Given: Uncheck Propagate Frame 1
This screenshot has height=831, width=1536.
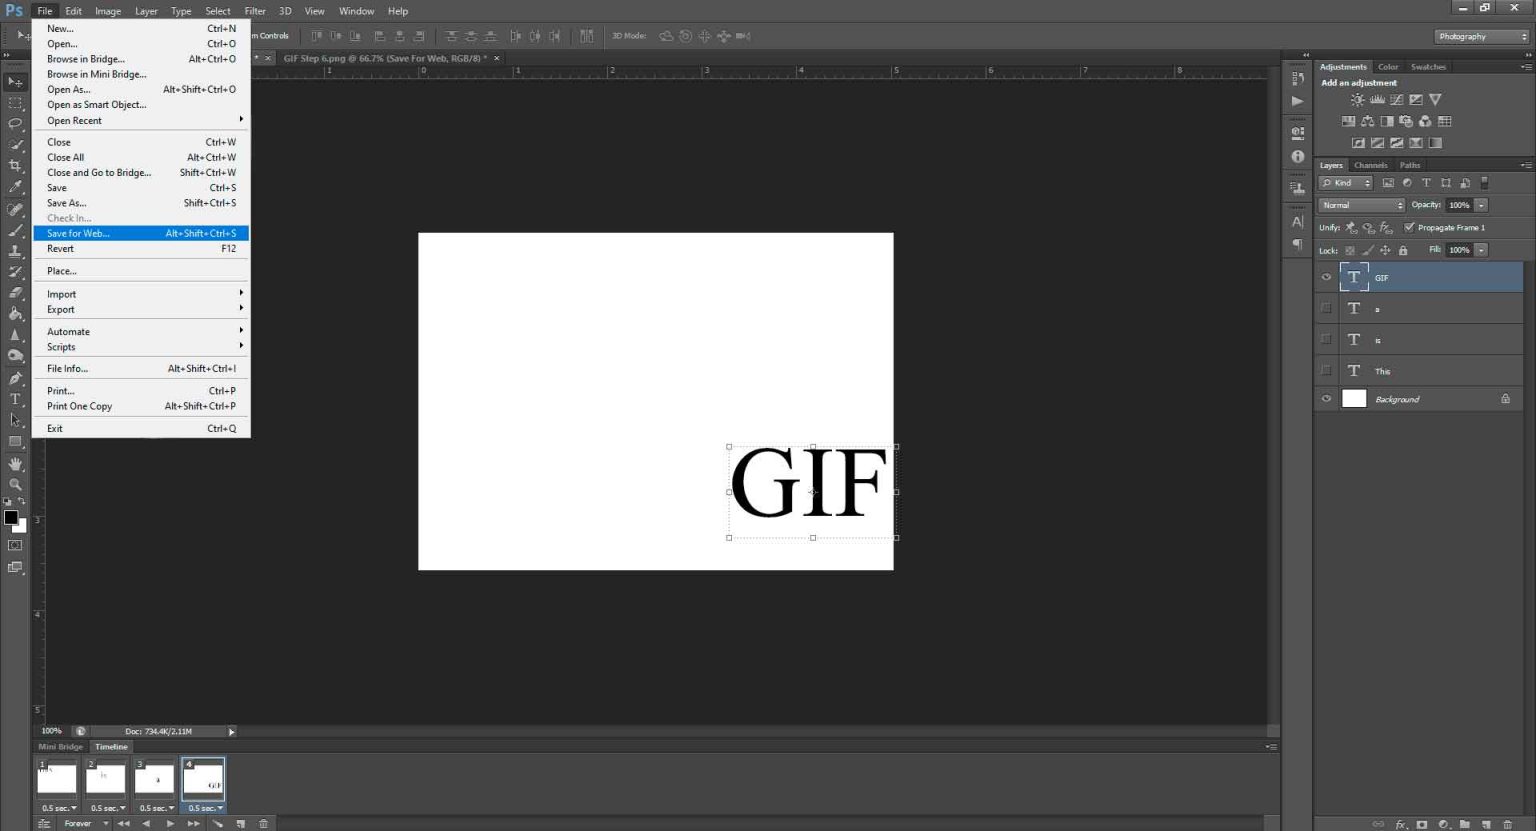Looking at the screenshot, I should [1409, 227].
